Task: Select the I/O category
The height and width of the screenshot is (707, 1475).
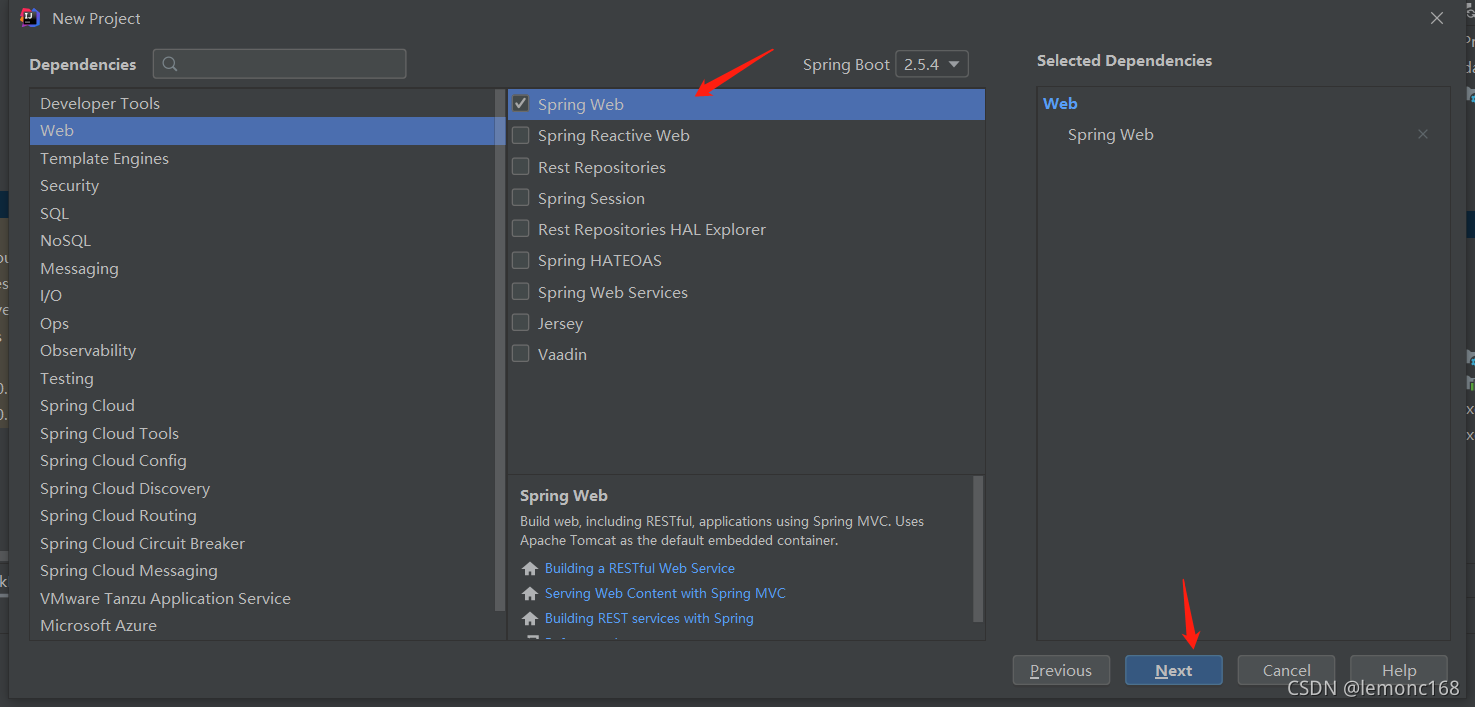Action: pyautogui.click(x=262, y=296)
